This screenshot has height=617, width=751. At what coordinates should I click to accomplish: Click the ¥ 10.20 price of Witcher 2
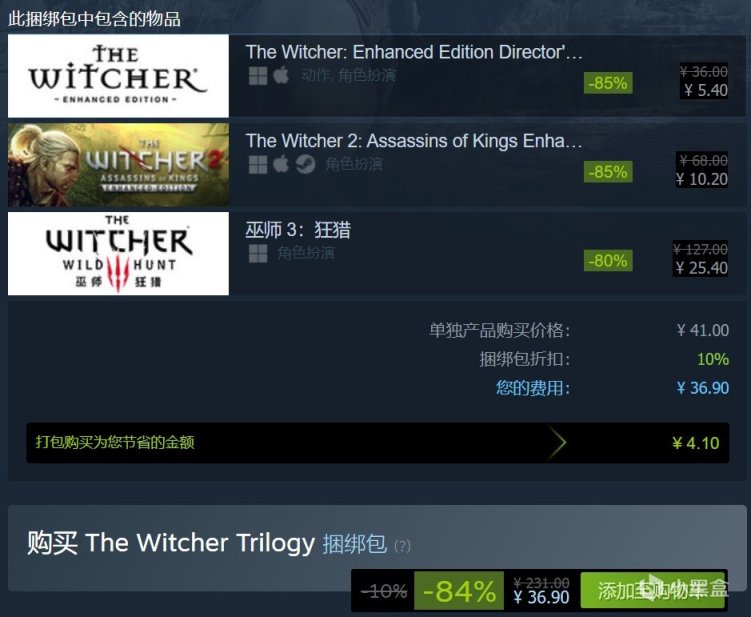point(702,179)
